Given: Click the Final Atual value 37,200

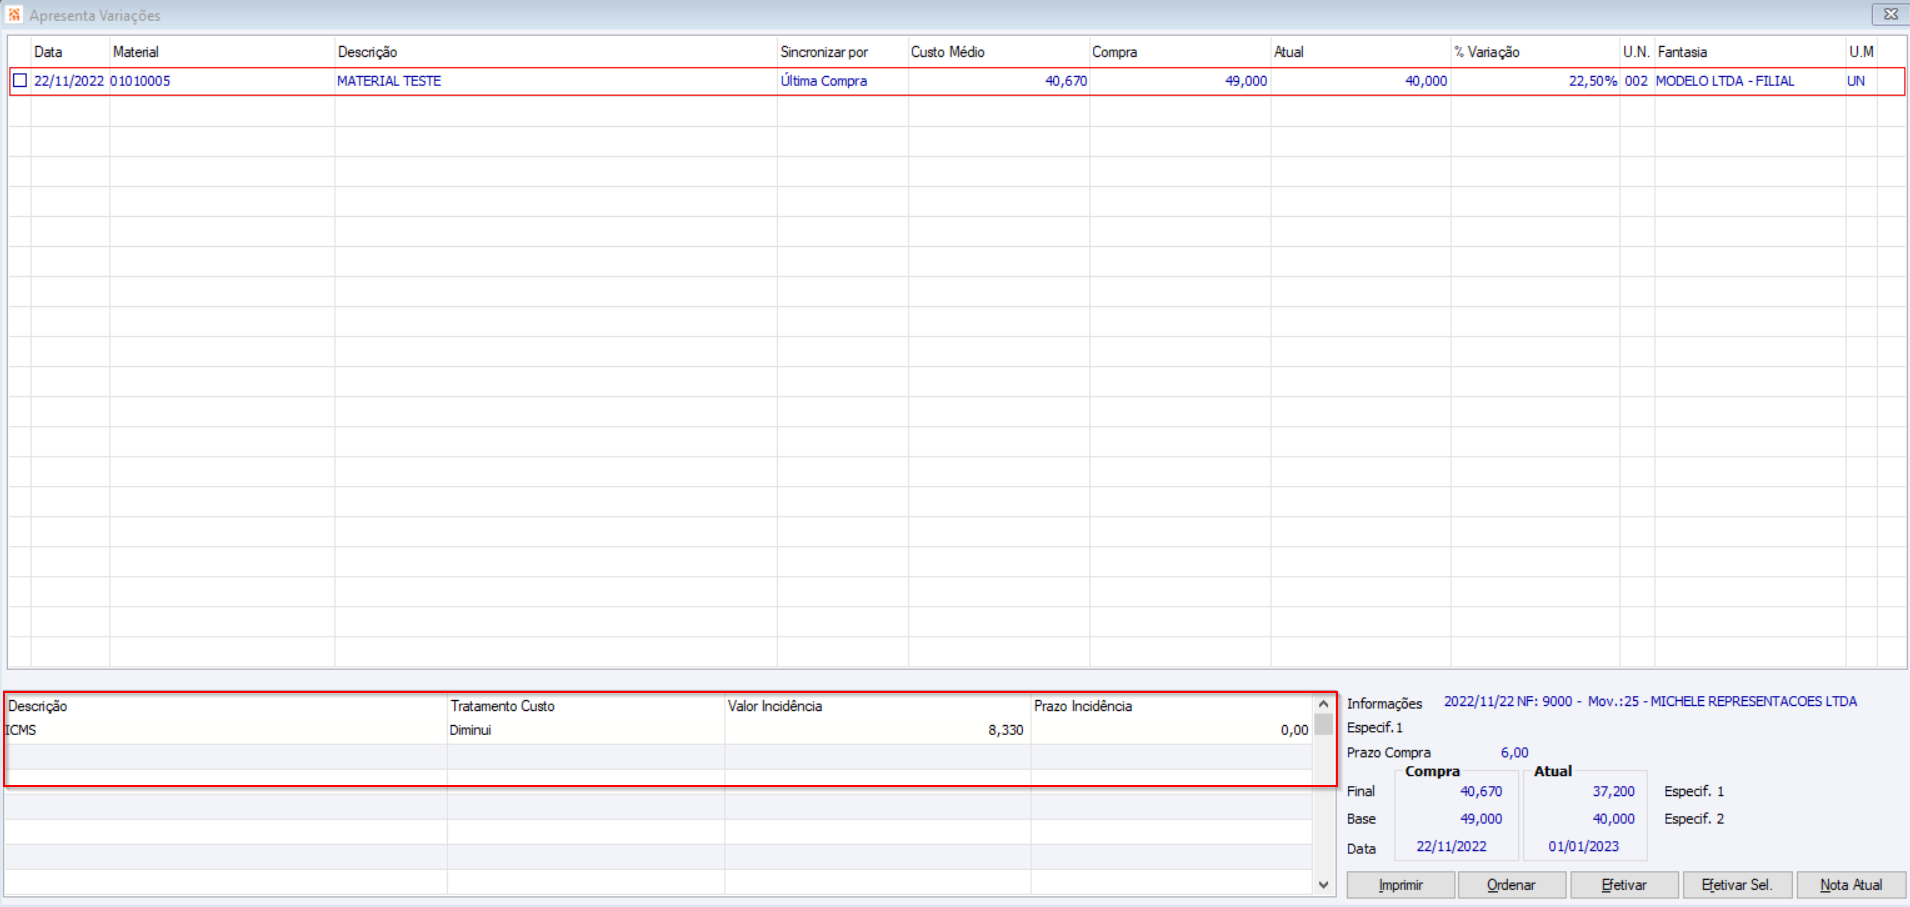Looking at the screenshot, I should coord(1614,792).
